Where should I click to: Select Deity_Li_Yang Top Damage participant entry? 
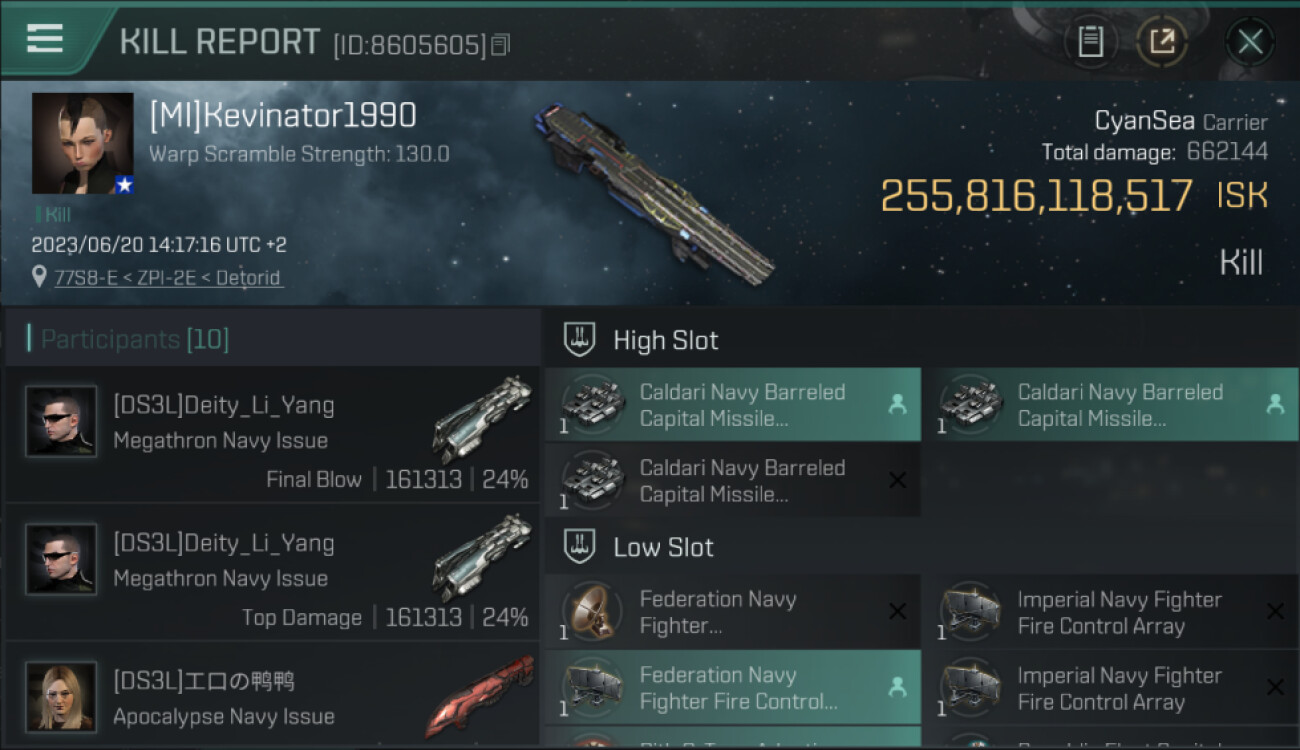click(x=272, y=573)
